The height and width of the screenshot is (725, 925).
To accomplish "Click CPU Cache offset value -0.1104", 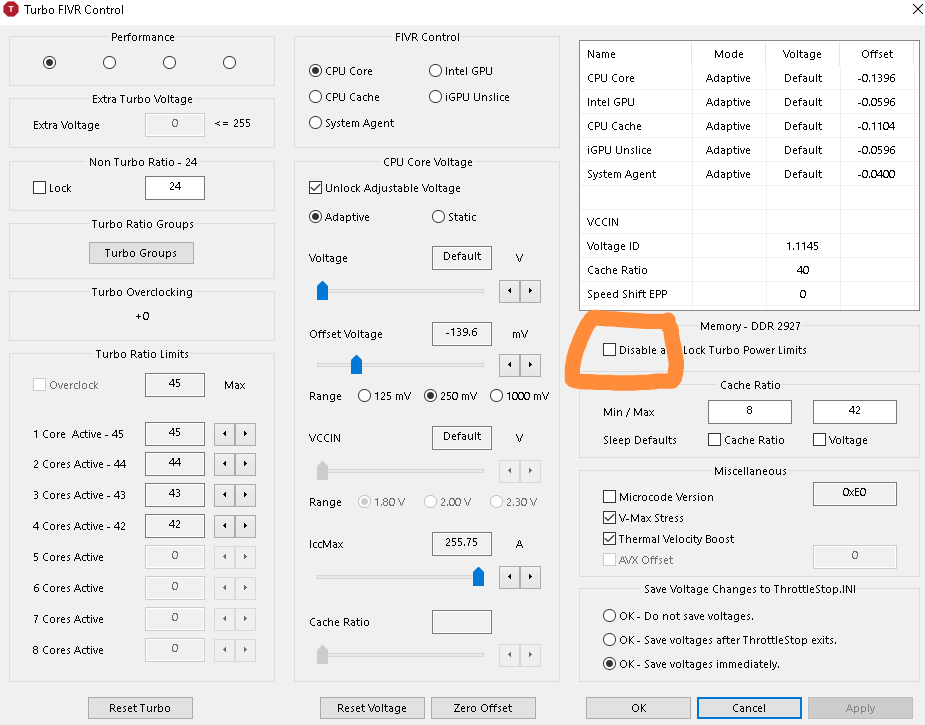I will click(x=877, y=126).
